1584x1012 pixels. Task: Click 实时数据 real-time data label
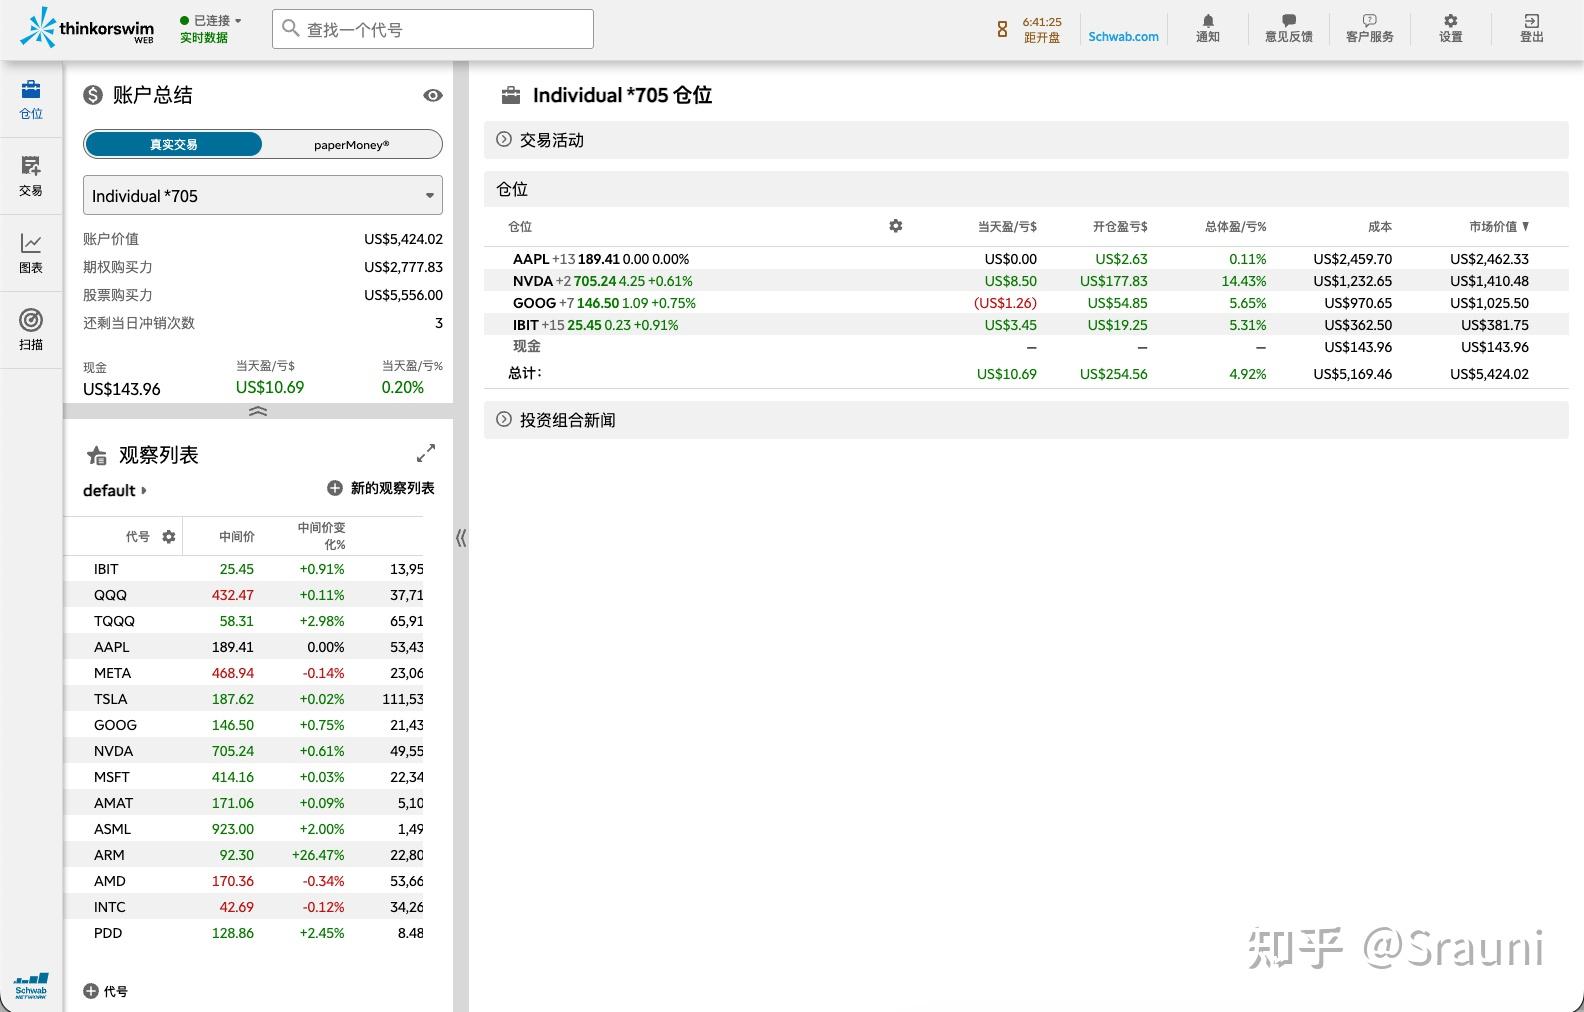coord(204,37)
